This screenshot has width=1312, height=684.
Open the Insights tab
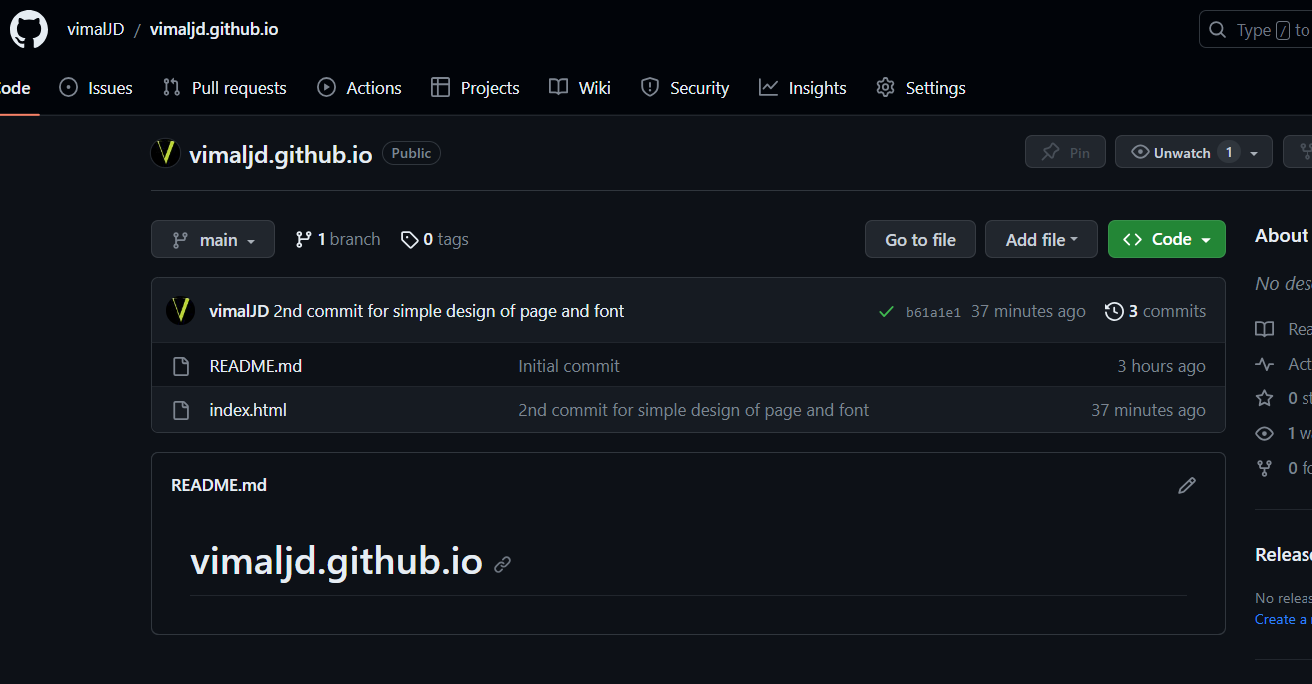pos(803,87)
